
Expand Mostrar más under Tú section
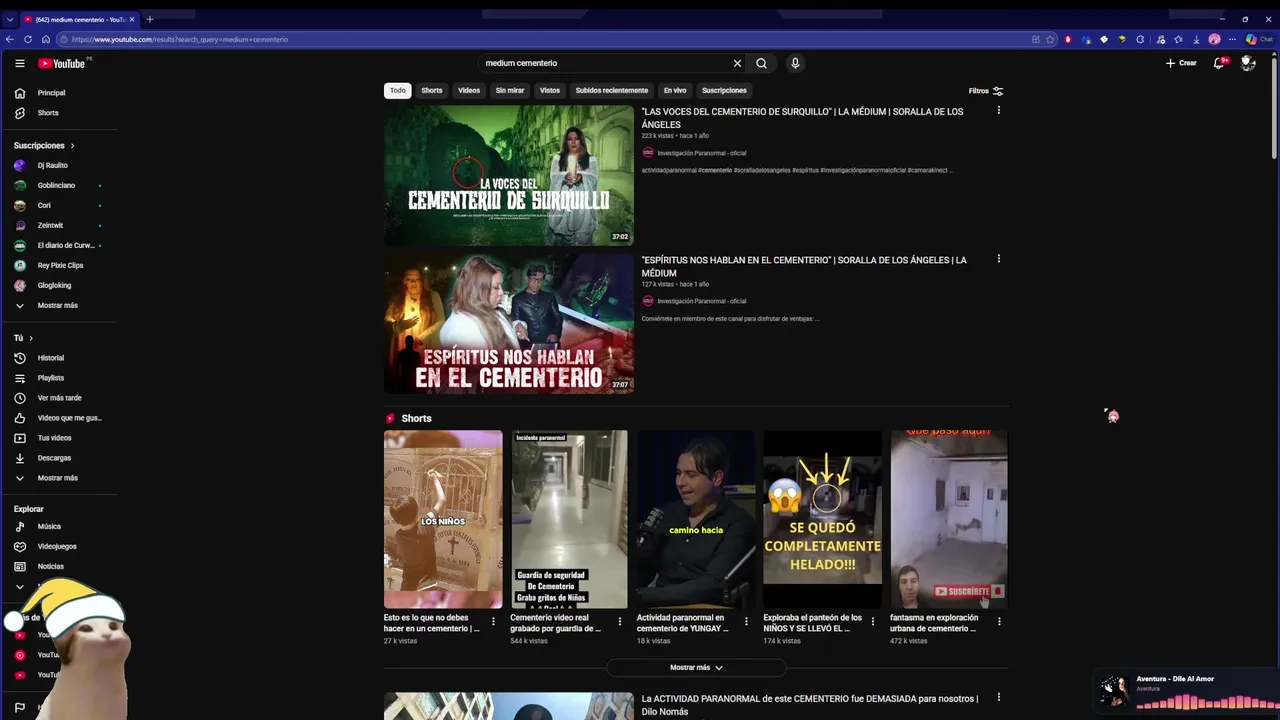coord(59,478)
